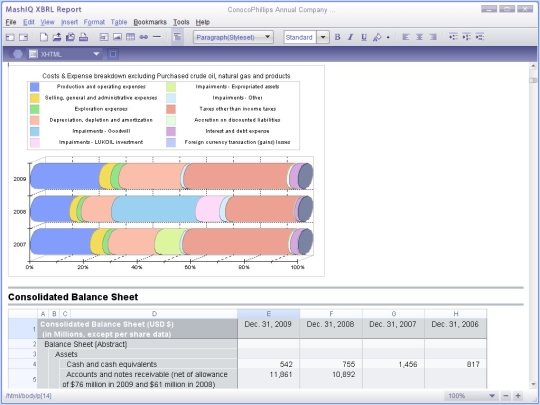
Task: Click the insert table grid icon
Action: click(x=130, y=37)
